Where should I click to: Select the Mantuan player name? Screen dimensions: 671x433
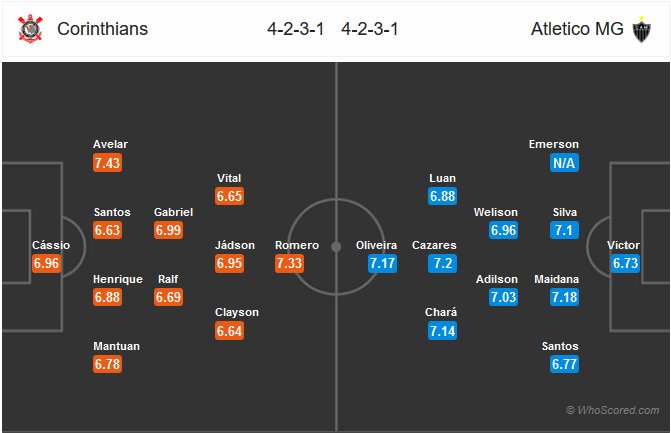(x=116, y=346)
